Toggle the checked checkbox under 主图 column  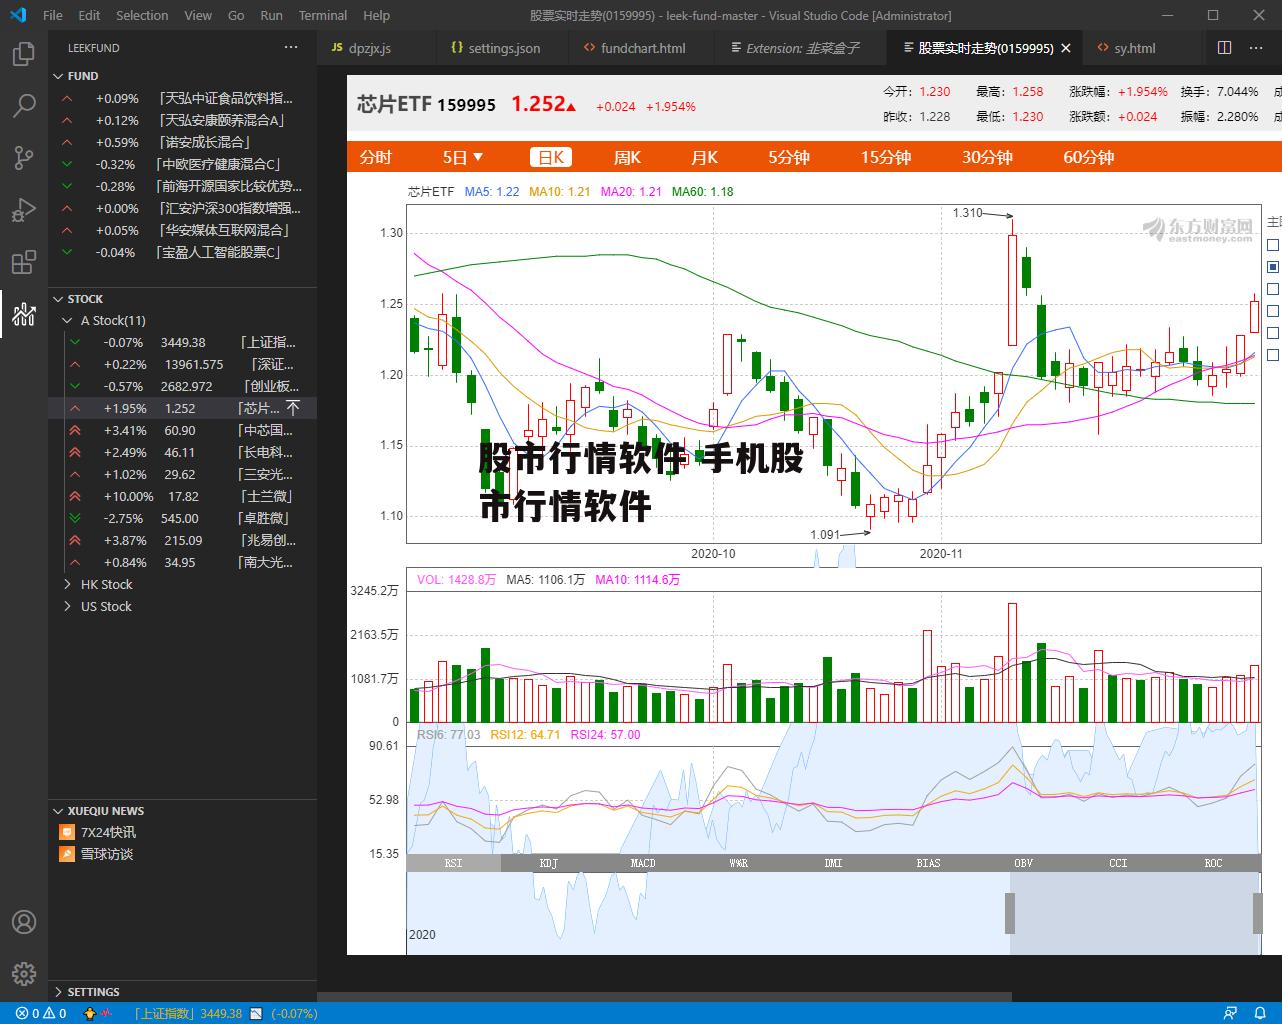tap(1273, 267)
